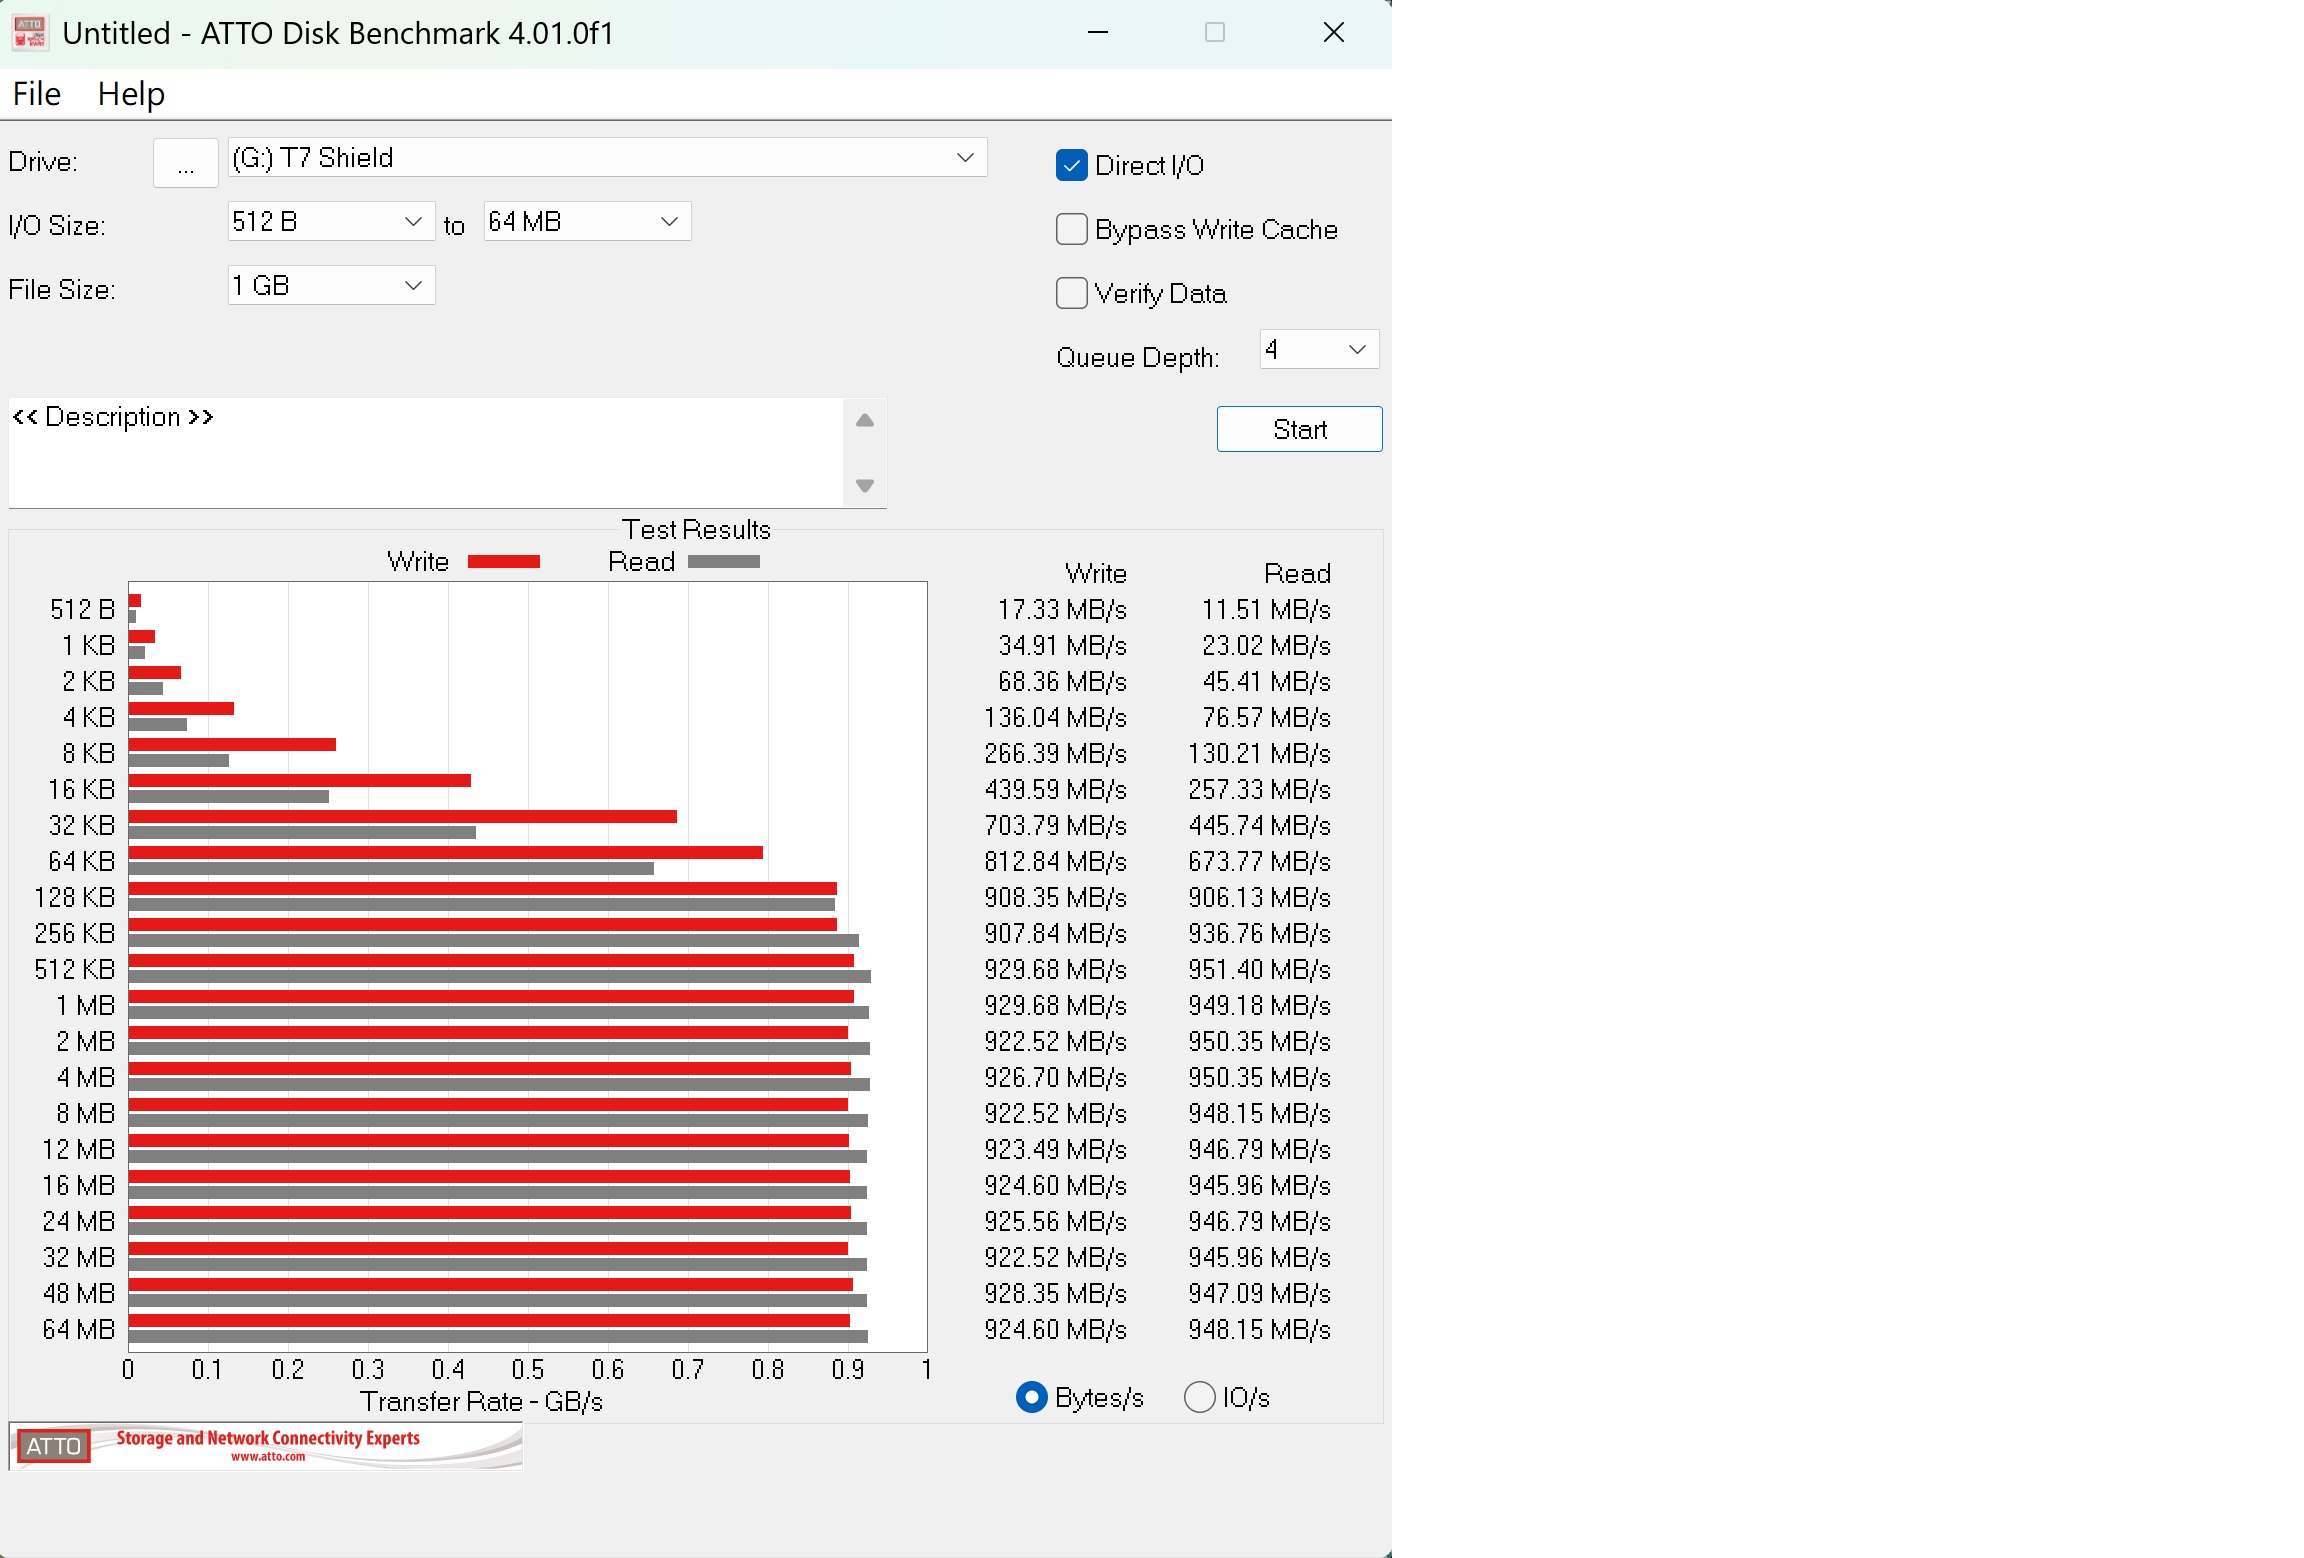Click the 266.39 MB/s write value

click(1056, 754)
